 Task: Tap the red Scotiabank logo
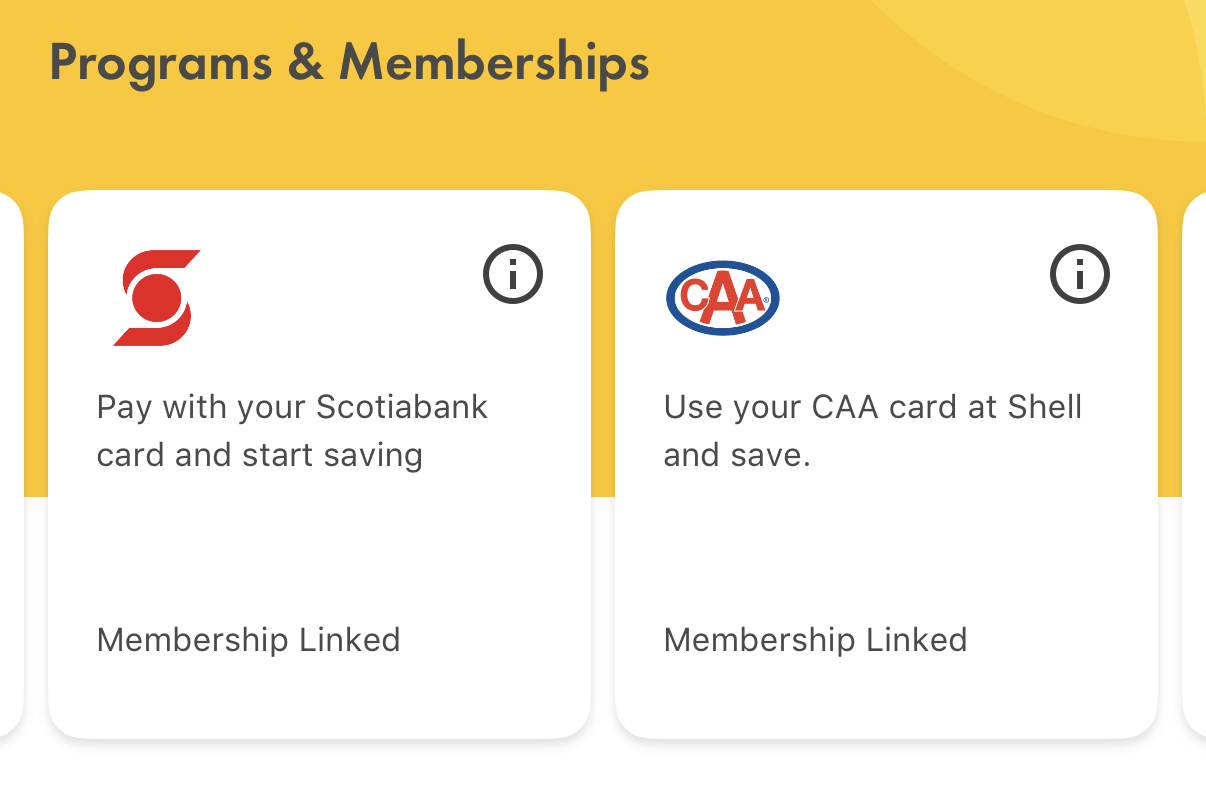[157, 298]
